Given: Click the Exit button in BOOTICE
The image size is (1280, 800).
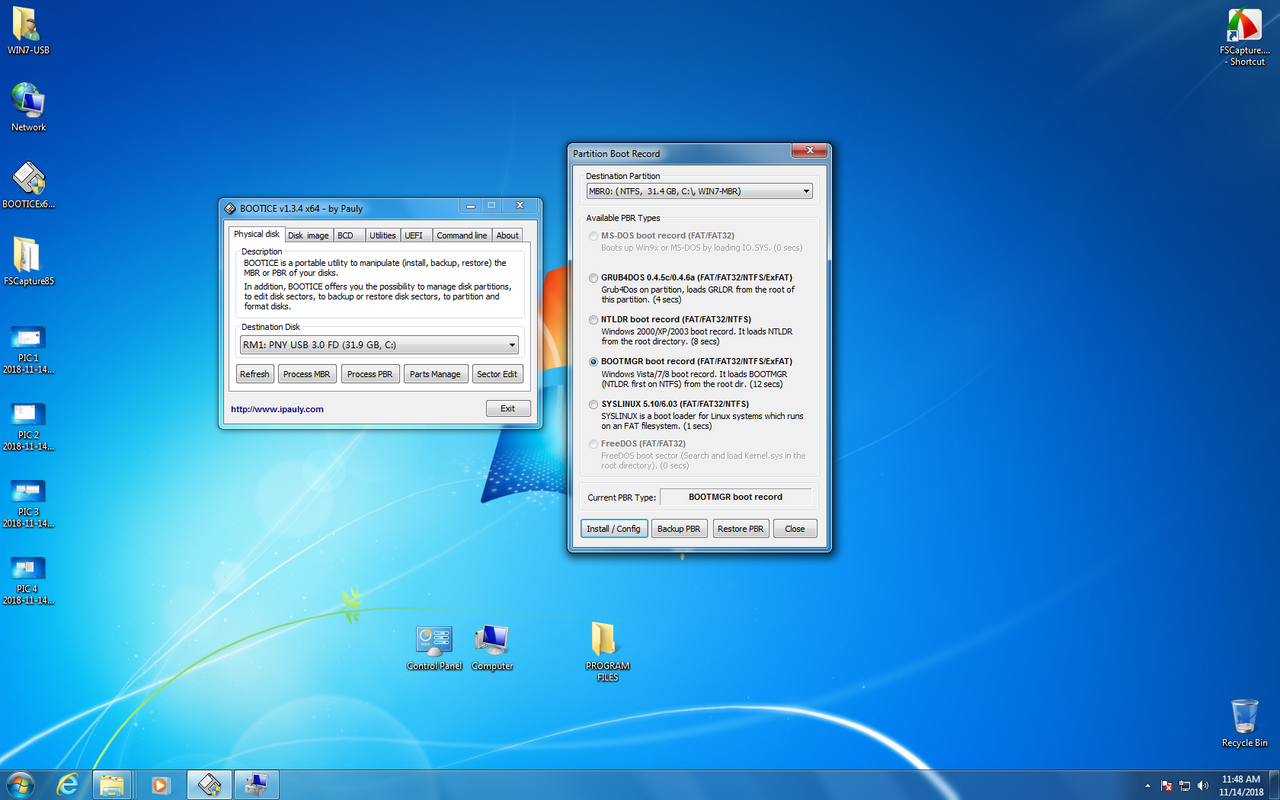Looking at the screenshot, I should pyautogui.click(x=508, y=408).
